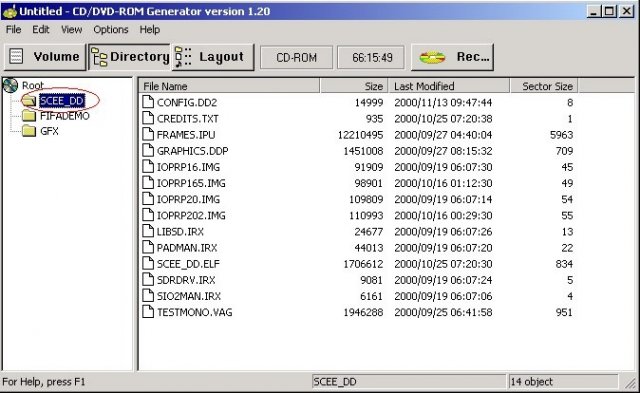Open the Volume tab
Viewport: 640px width, 393px height.
point(45,57)
